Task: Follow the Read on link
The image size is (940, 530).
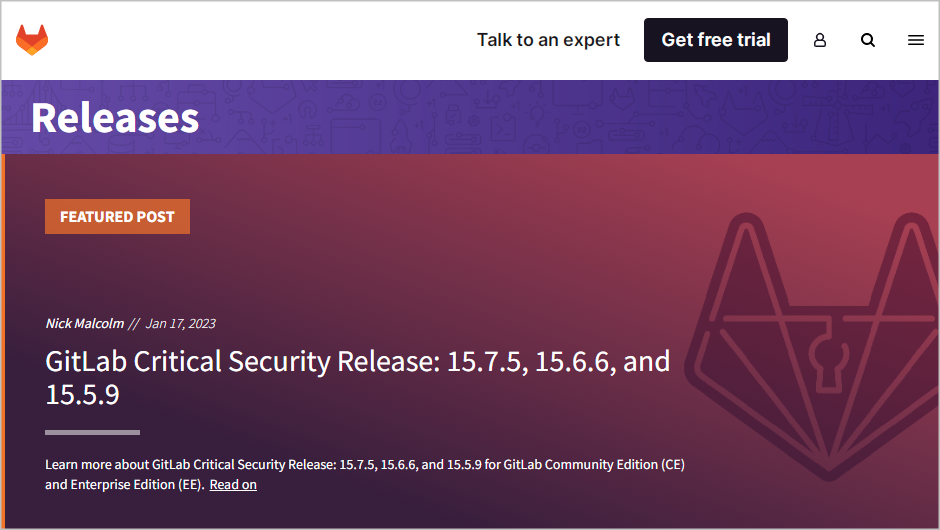Action: click(233, 484)
